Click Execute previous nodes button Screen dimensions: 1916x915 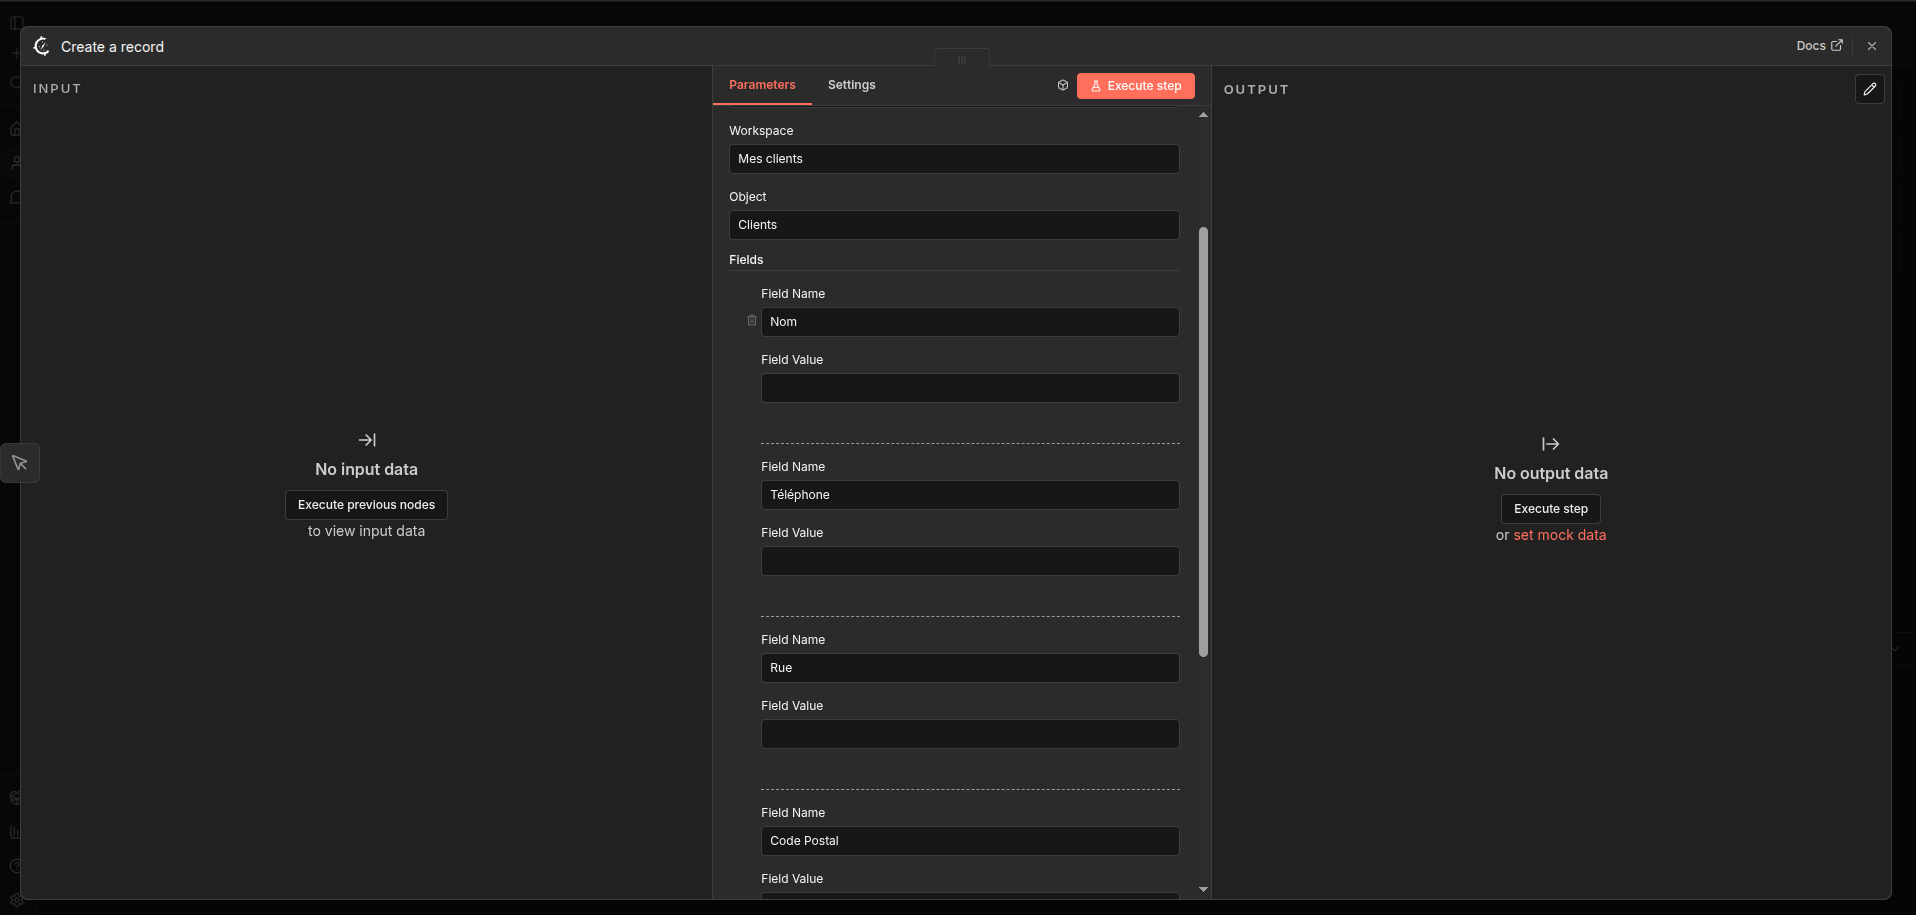pos(366,505)
